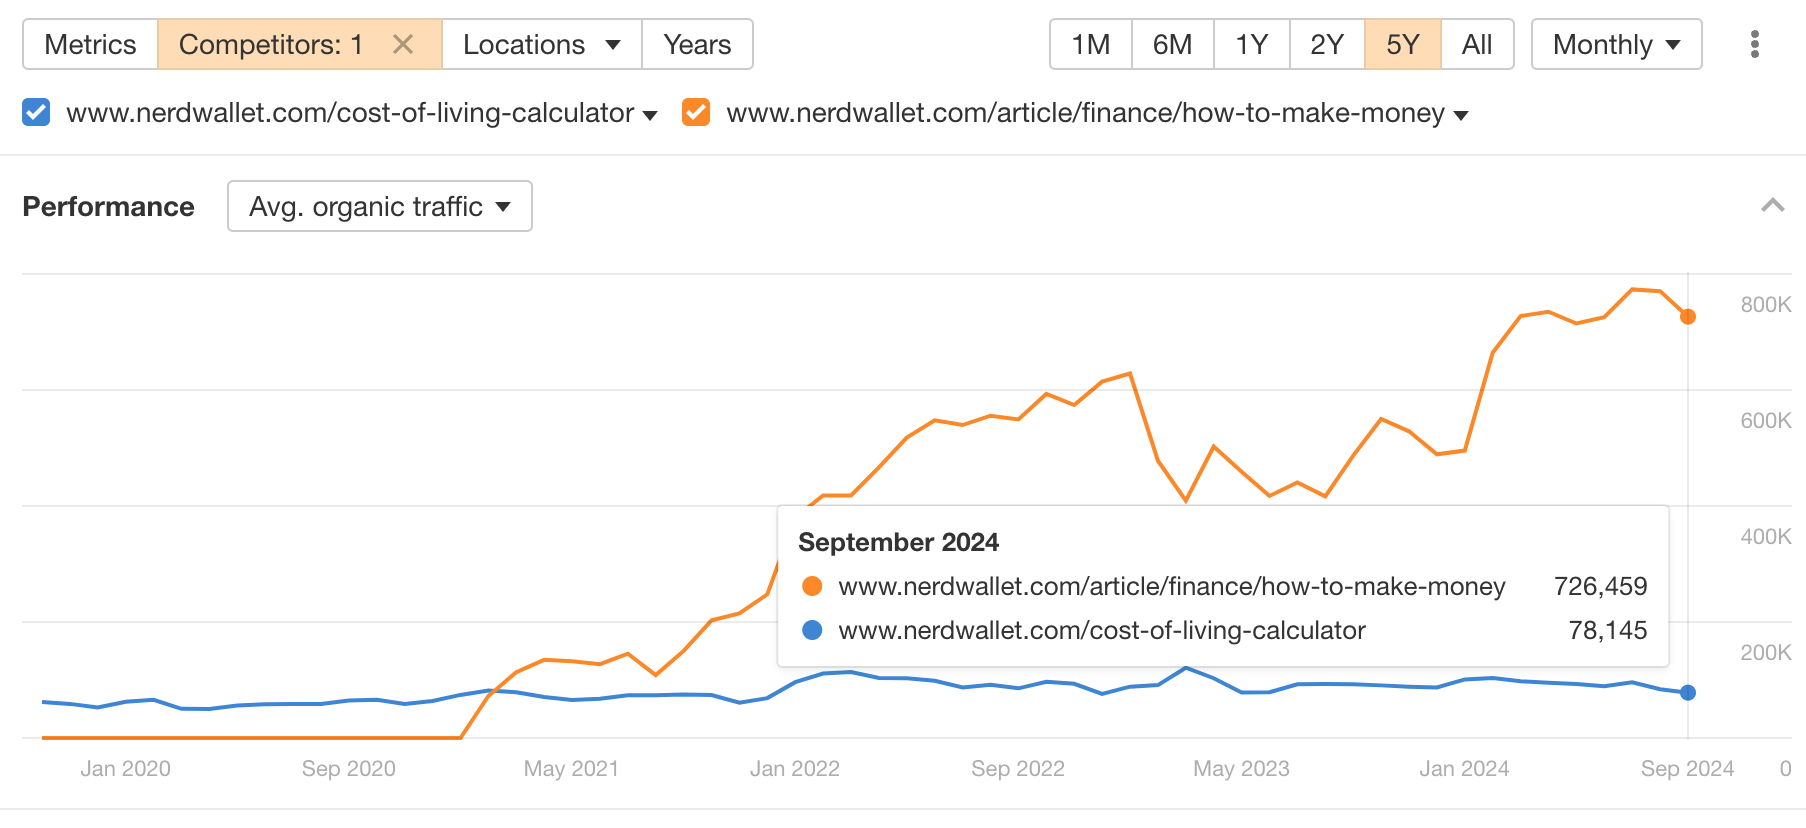Viewport: 1806px width, 828px height.
Task: Click the orange legend dot for how-to-make-money
Action: coord(812,586)
